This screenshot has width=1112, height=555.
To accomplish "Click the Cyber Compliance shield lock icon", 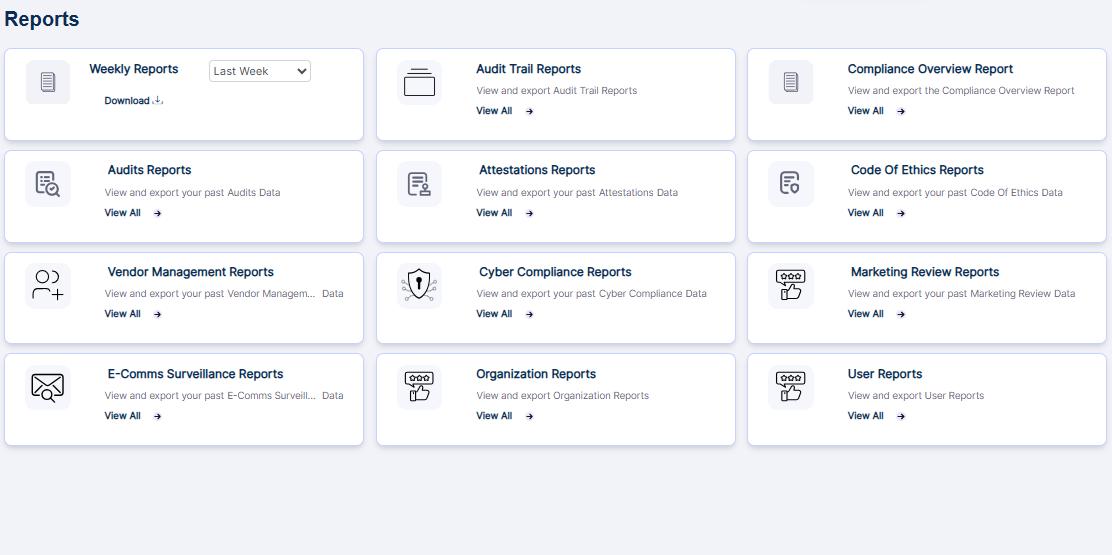I will 419,286.
